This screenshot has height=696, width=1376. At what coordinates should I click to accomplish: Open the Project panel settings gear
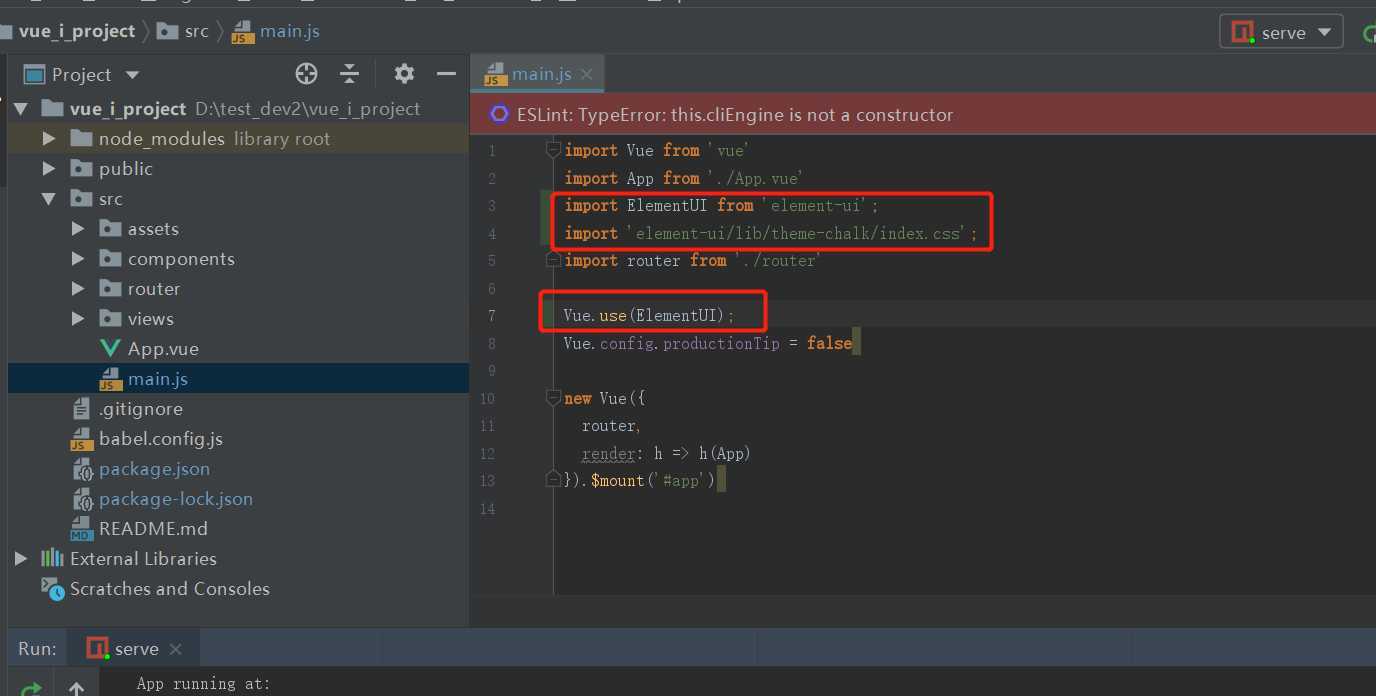point(404,74)
